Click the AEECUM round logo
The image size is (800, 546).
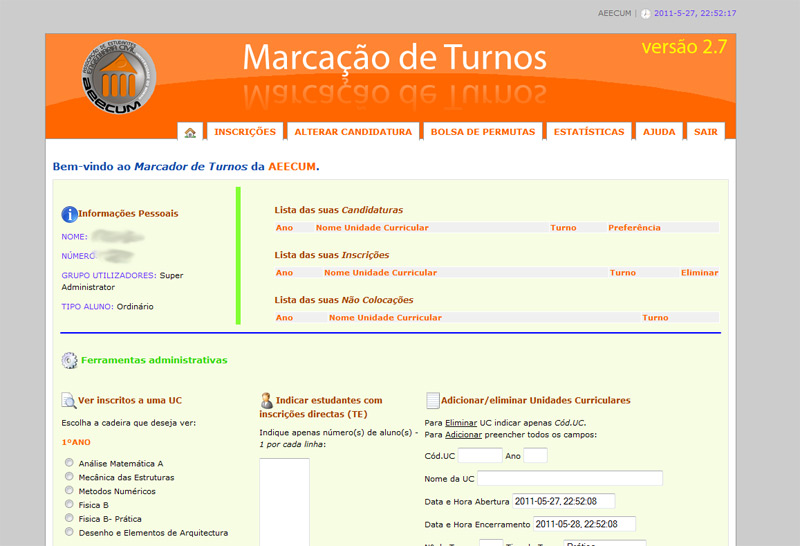coord(119,77)
